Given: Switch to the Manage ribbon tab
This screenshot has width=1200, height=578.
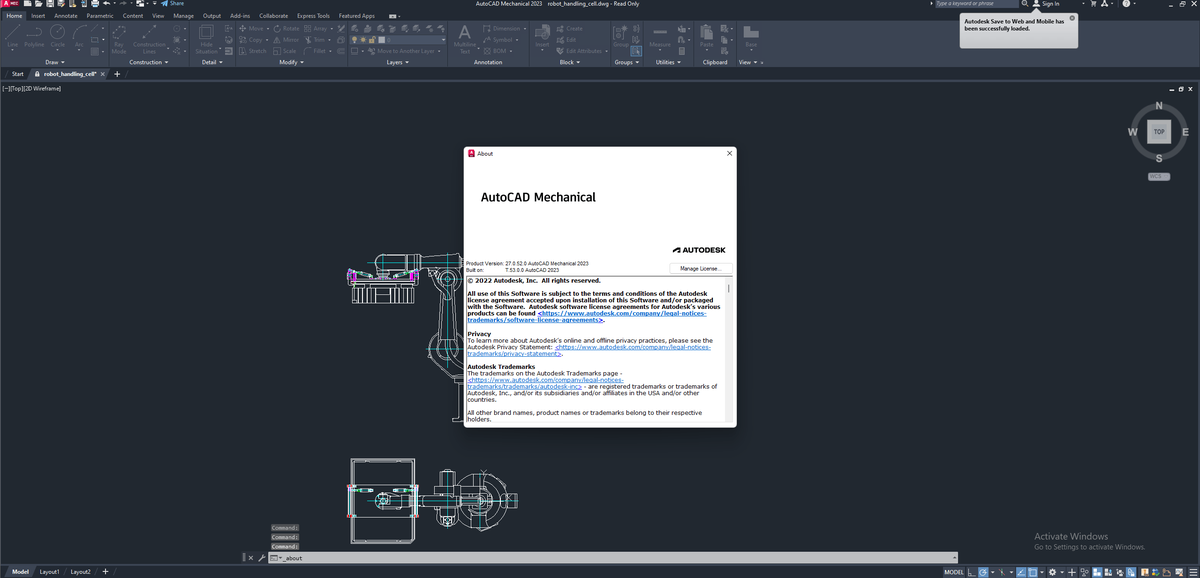Looking at the screenshot, I should point(183,16).
